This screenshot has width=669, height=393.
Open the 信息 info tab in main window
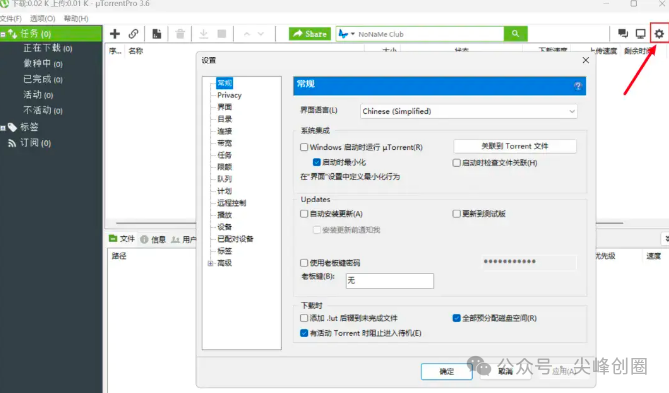click(153, 239)
